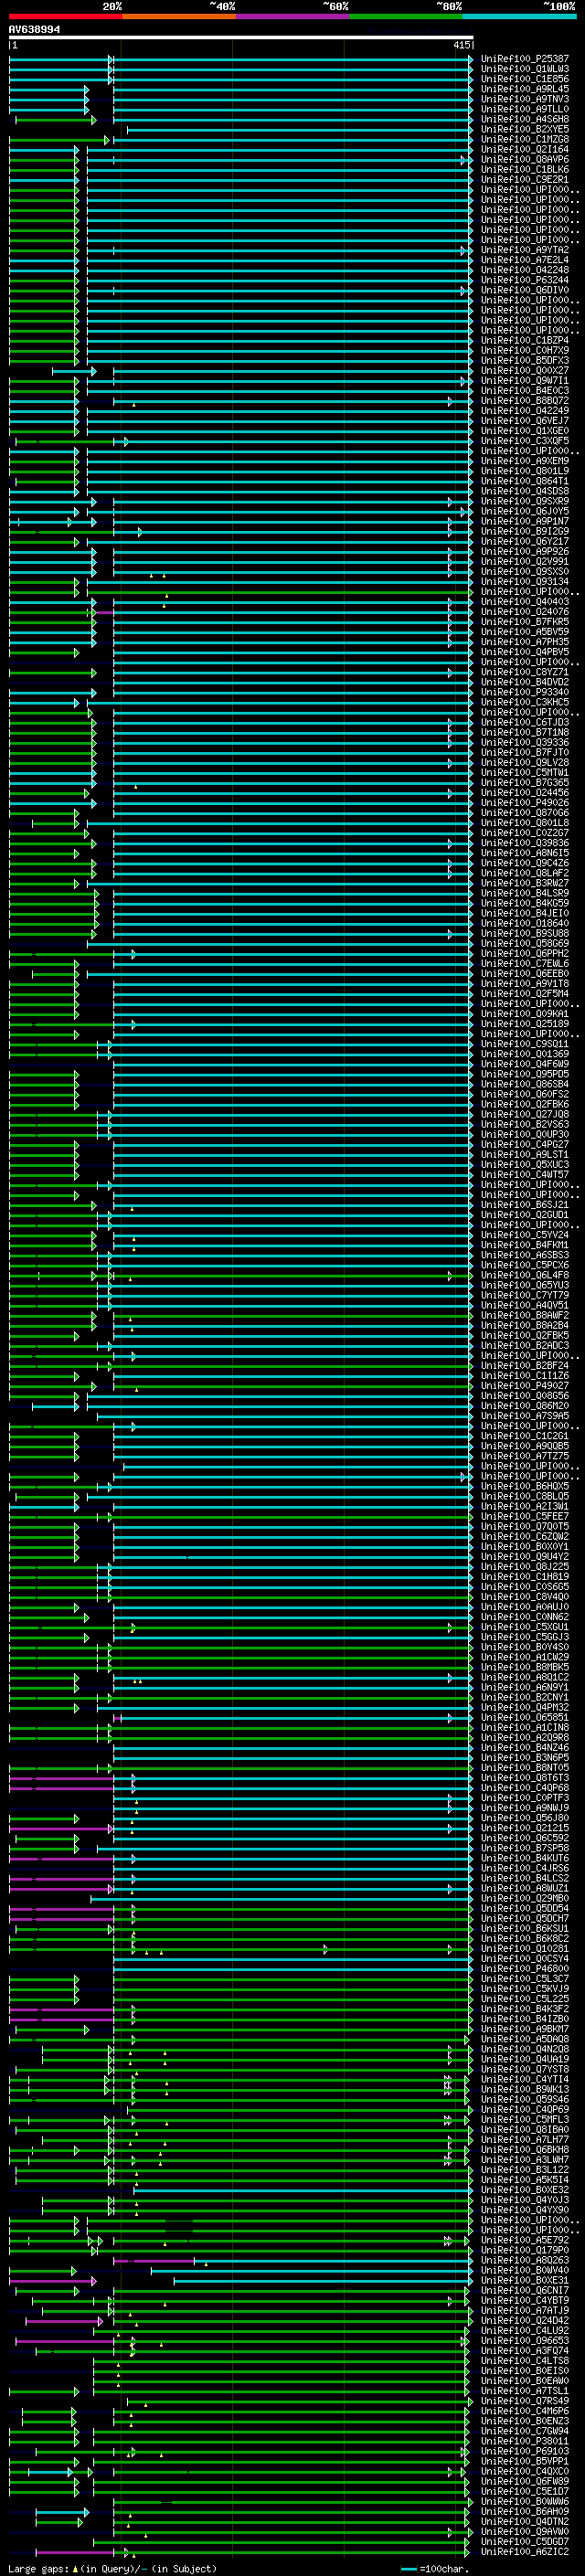Select hit label UniRef100_Q8AVP6
The width and height of the screenshot is (585, 2576).
[x=525, y=159]
